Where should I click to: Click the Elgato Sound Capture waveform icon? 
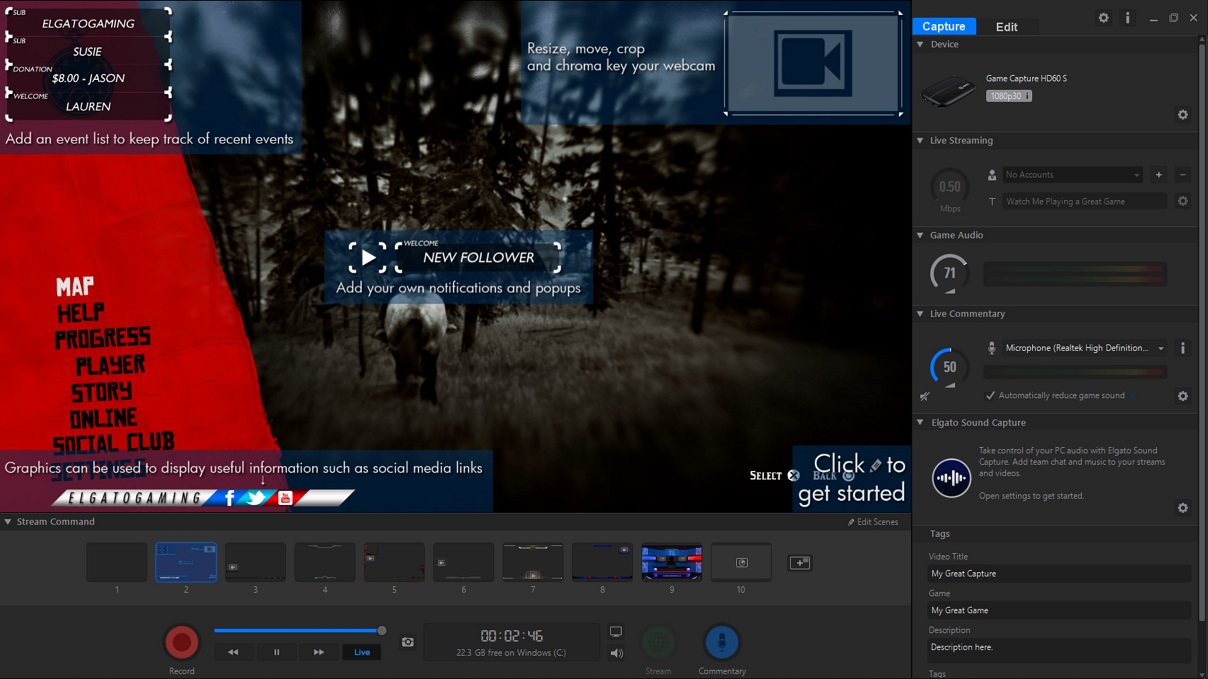click(951, 478)
